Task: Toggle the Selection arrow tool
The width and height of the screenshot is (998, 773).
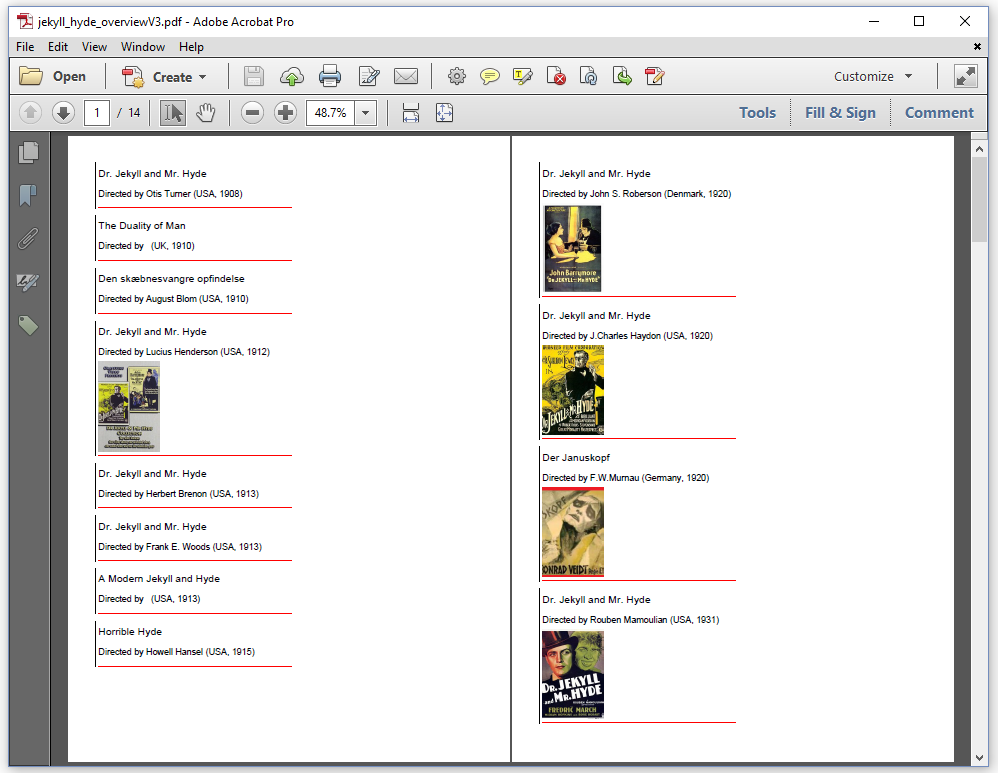Action: (x=173, y=113)
